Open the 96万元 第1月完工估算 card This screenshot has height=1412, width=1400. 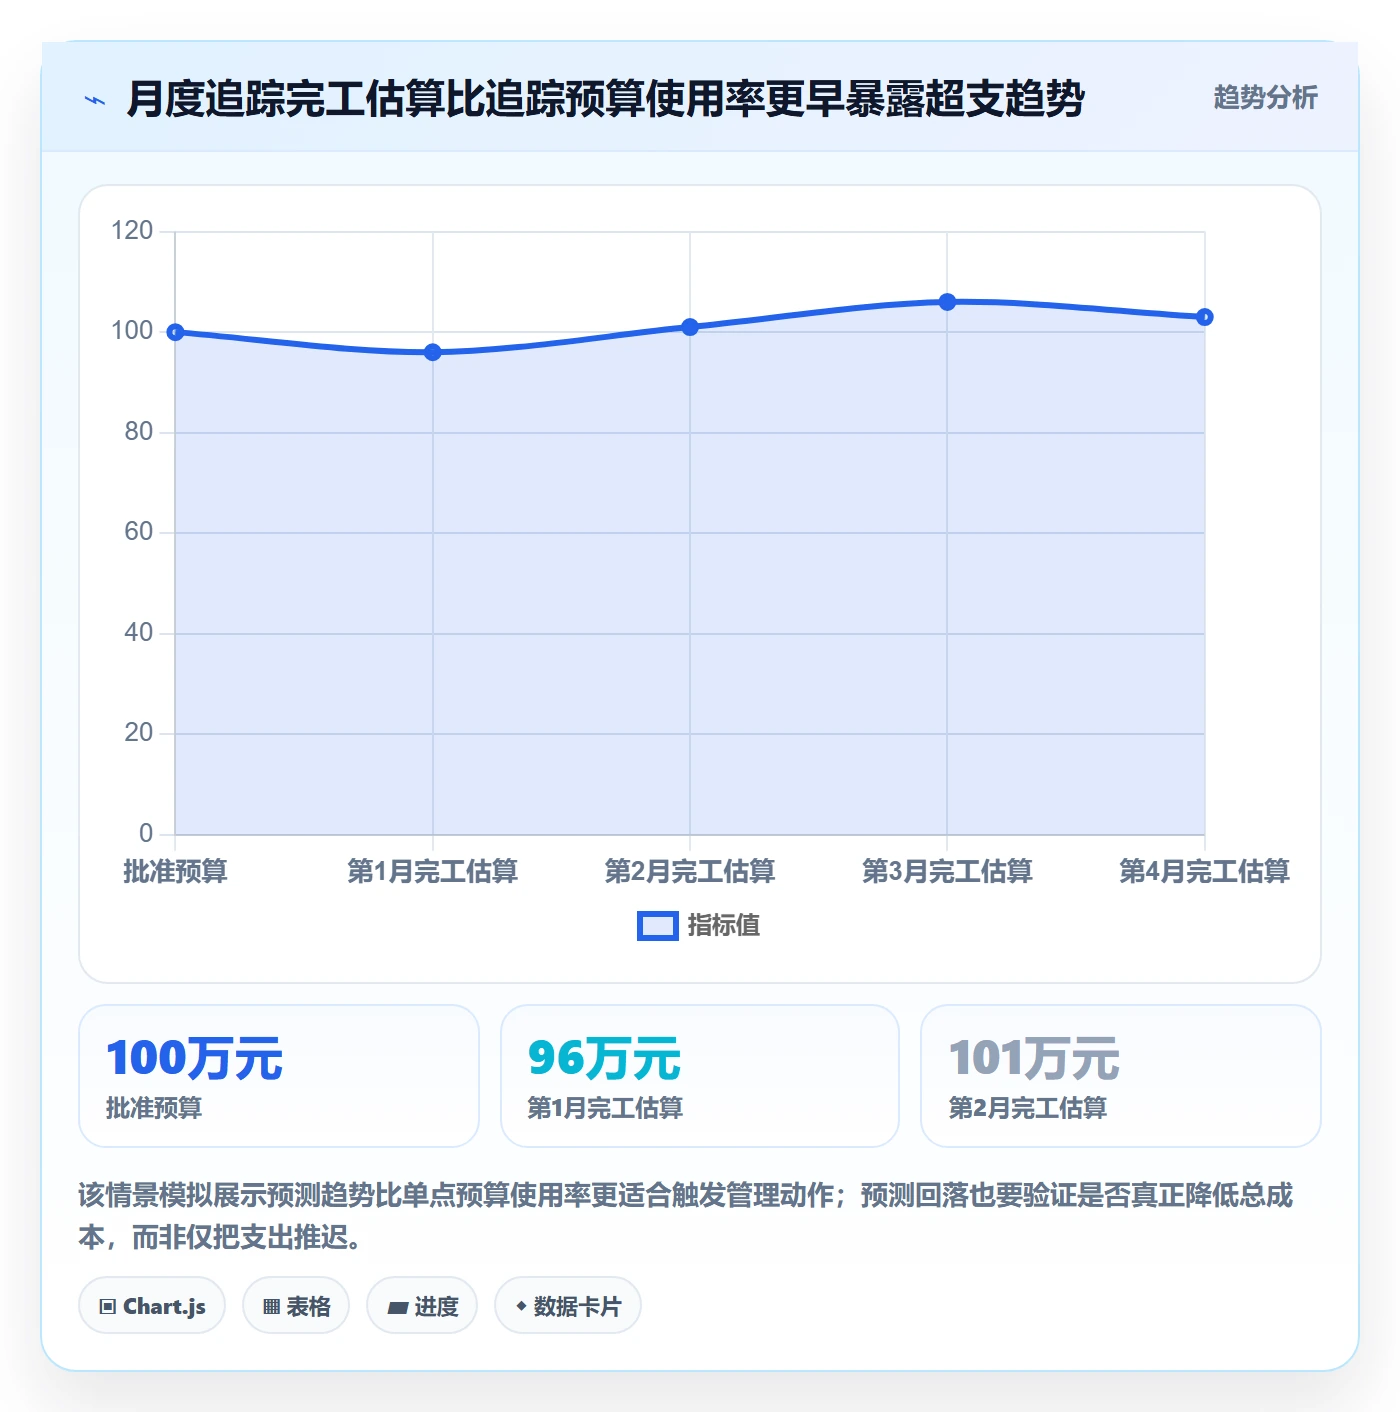(x=700, y=1076)
